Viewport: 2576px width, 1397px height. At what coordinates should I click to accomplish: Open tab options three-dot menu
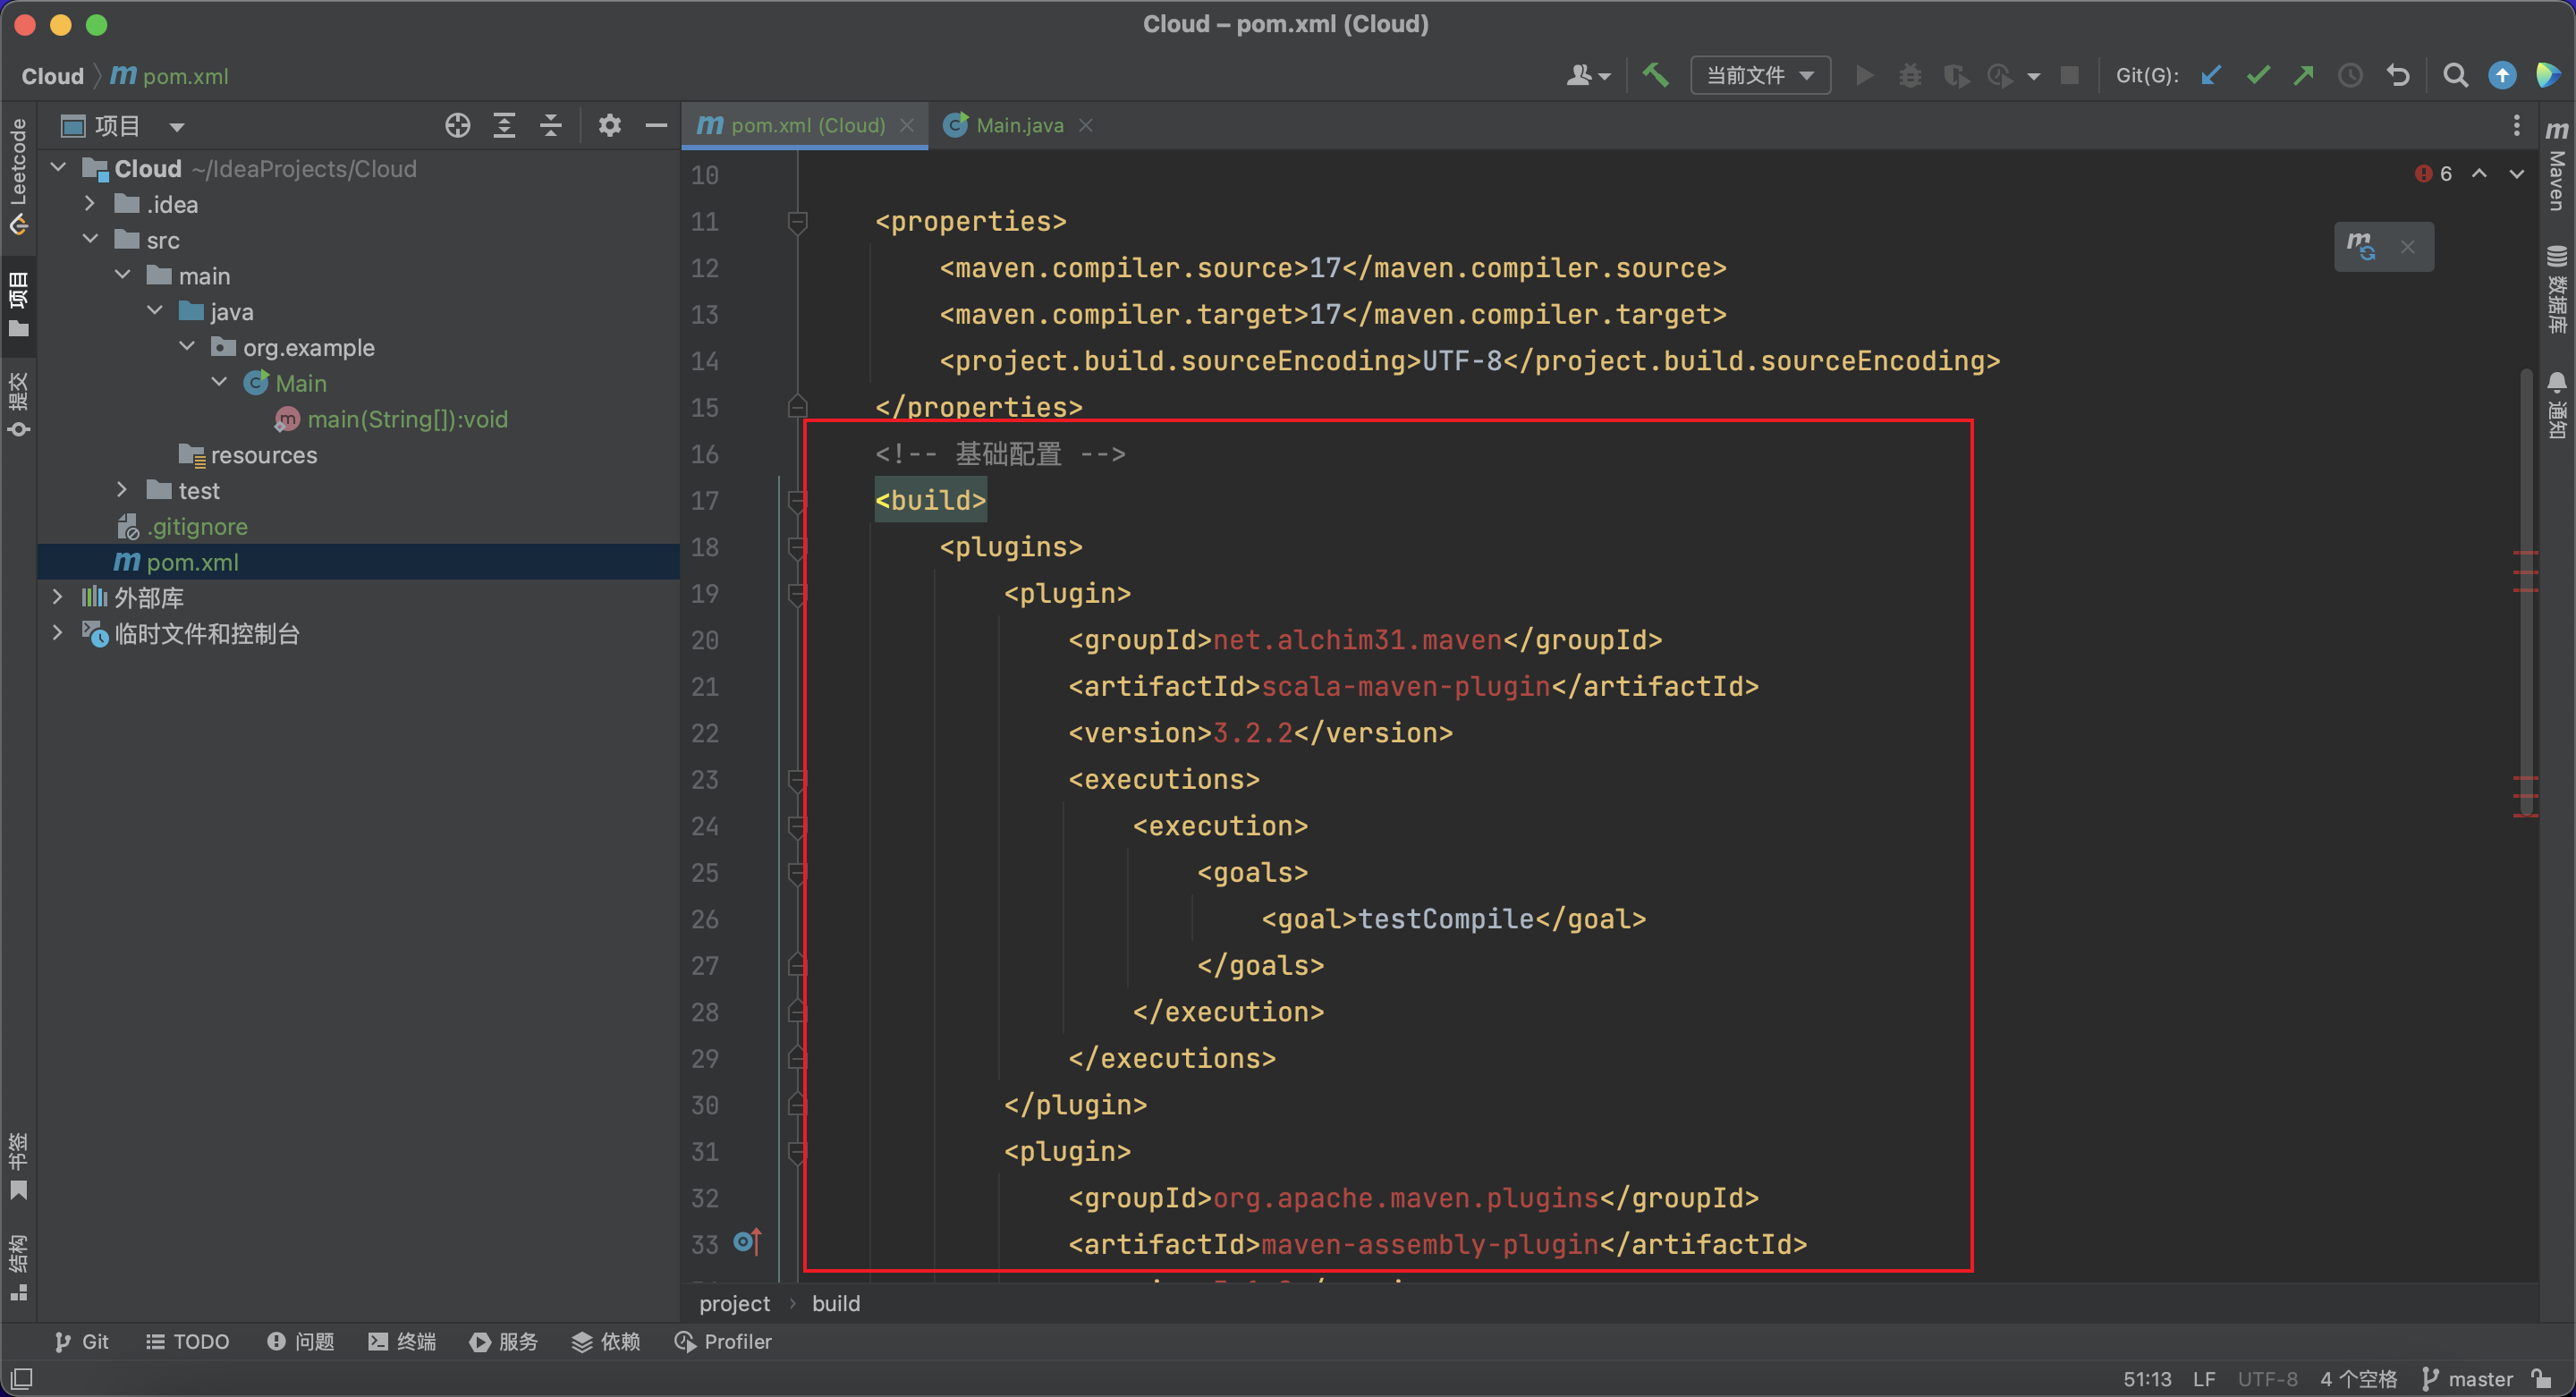pos(2516,125)
